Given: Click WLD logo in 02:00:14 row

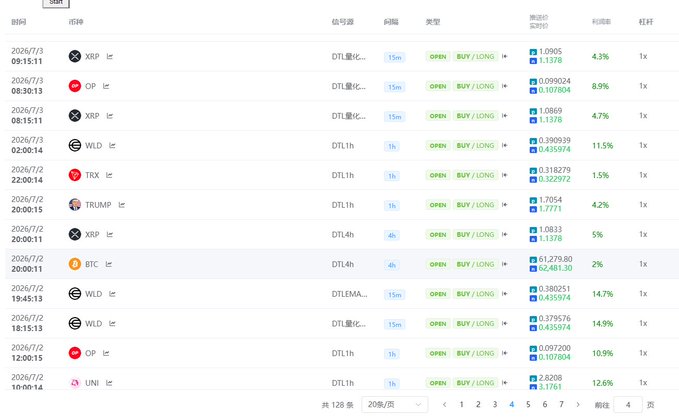Looking at the screenshot, I should click(x=75, y=145).
